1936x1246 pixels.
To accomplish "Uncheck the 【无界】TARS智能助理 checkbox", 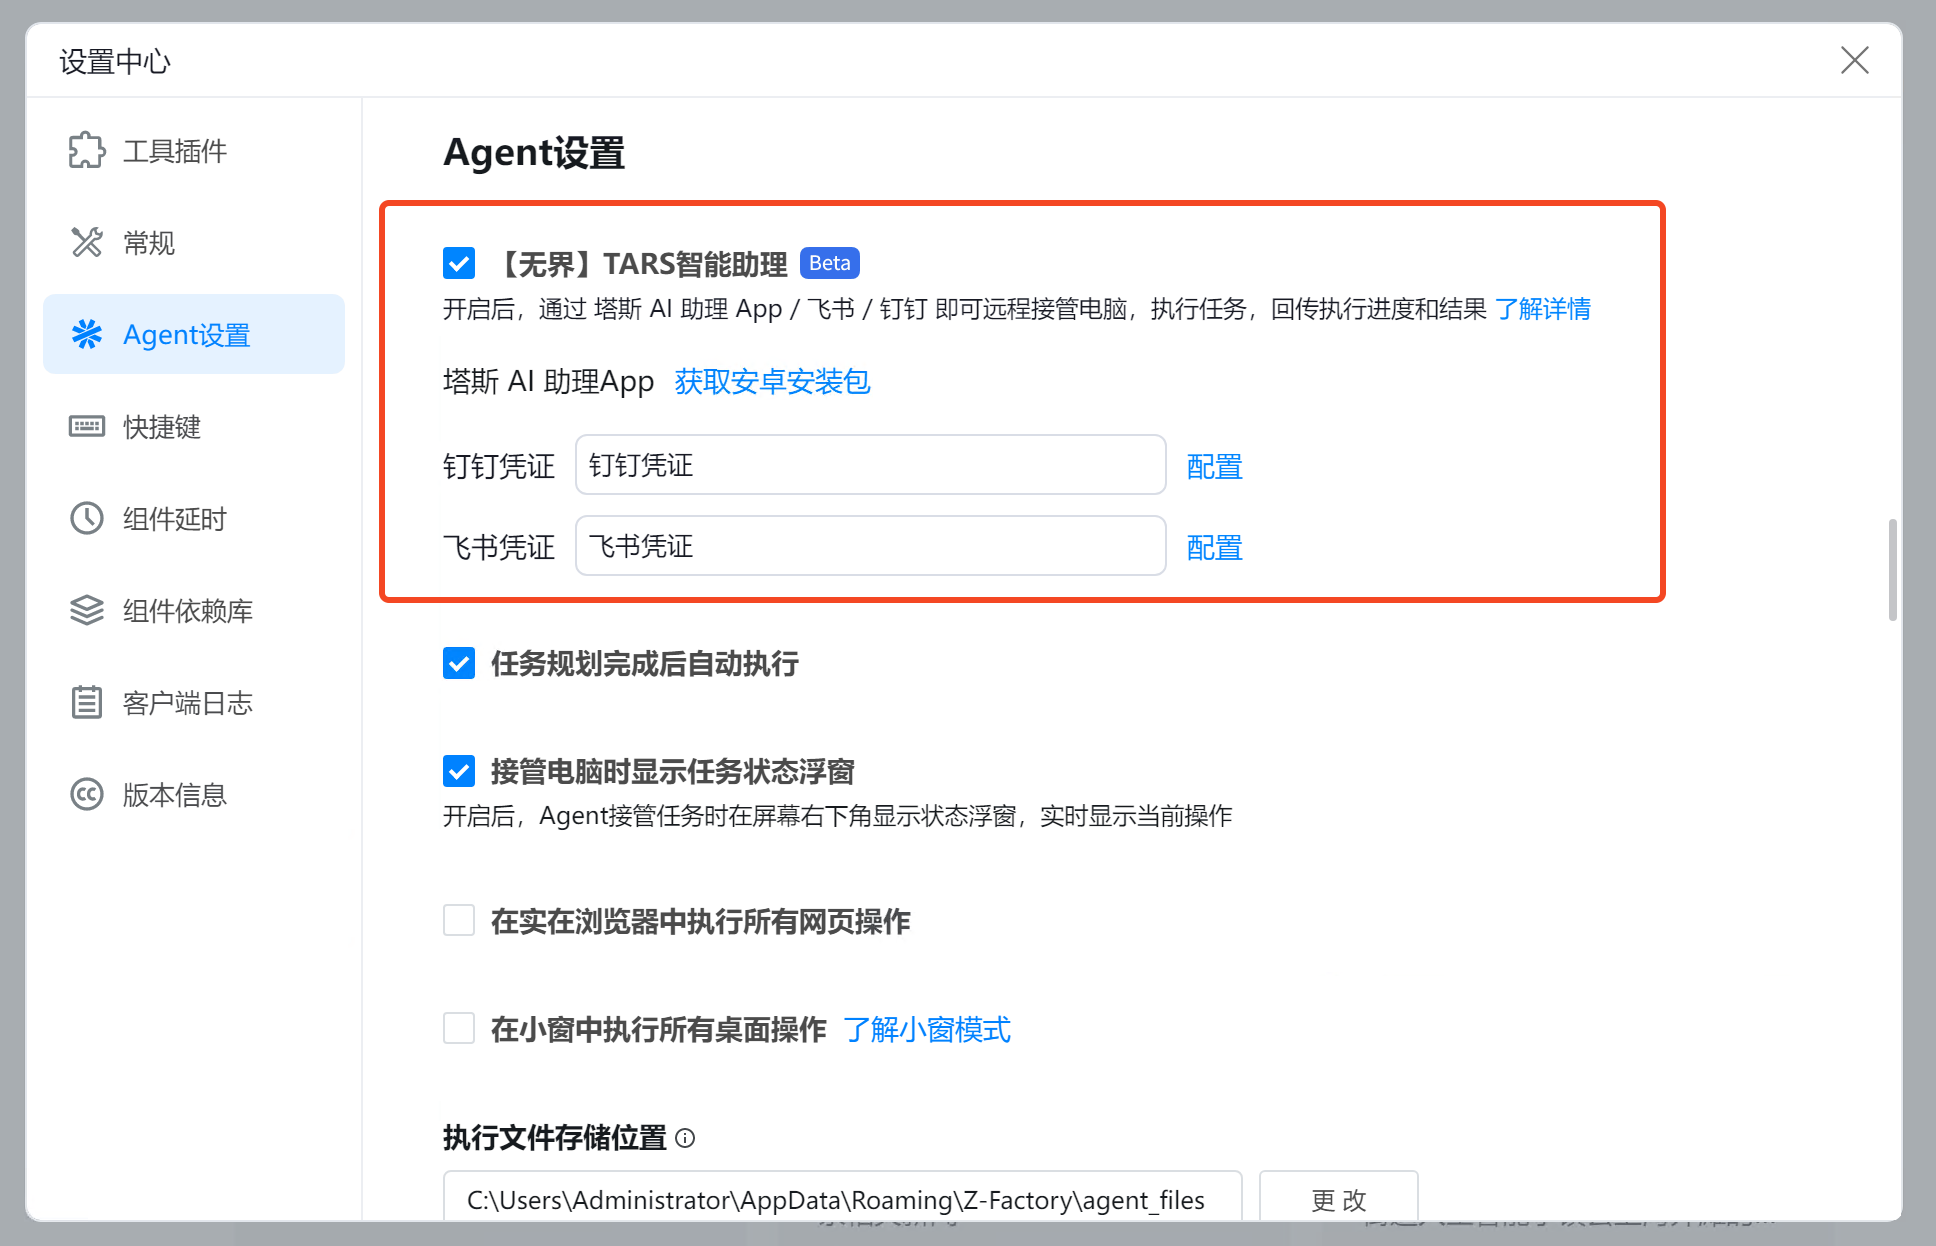I will click(459, 263).
